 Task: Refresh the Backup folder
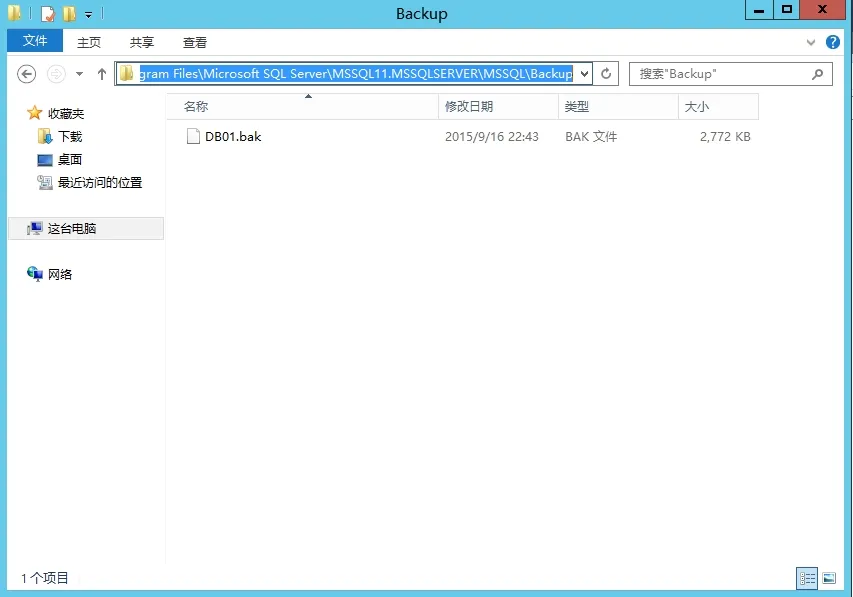(x=606, y=73)
